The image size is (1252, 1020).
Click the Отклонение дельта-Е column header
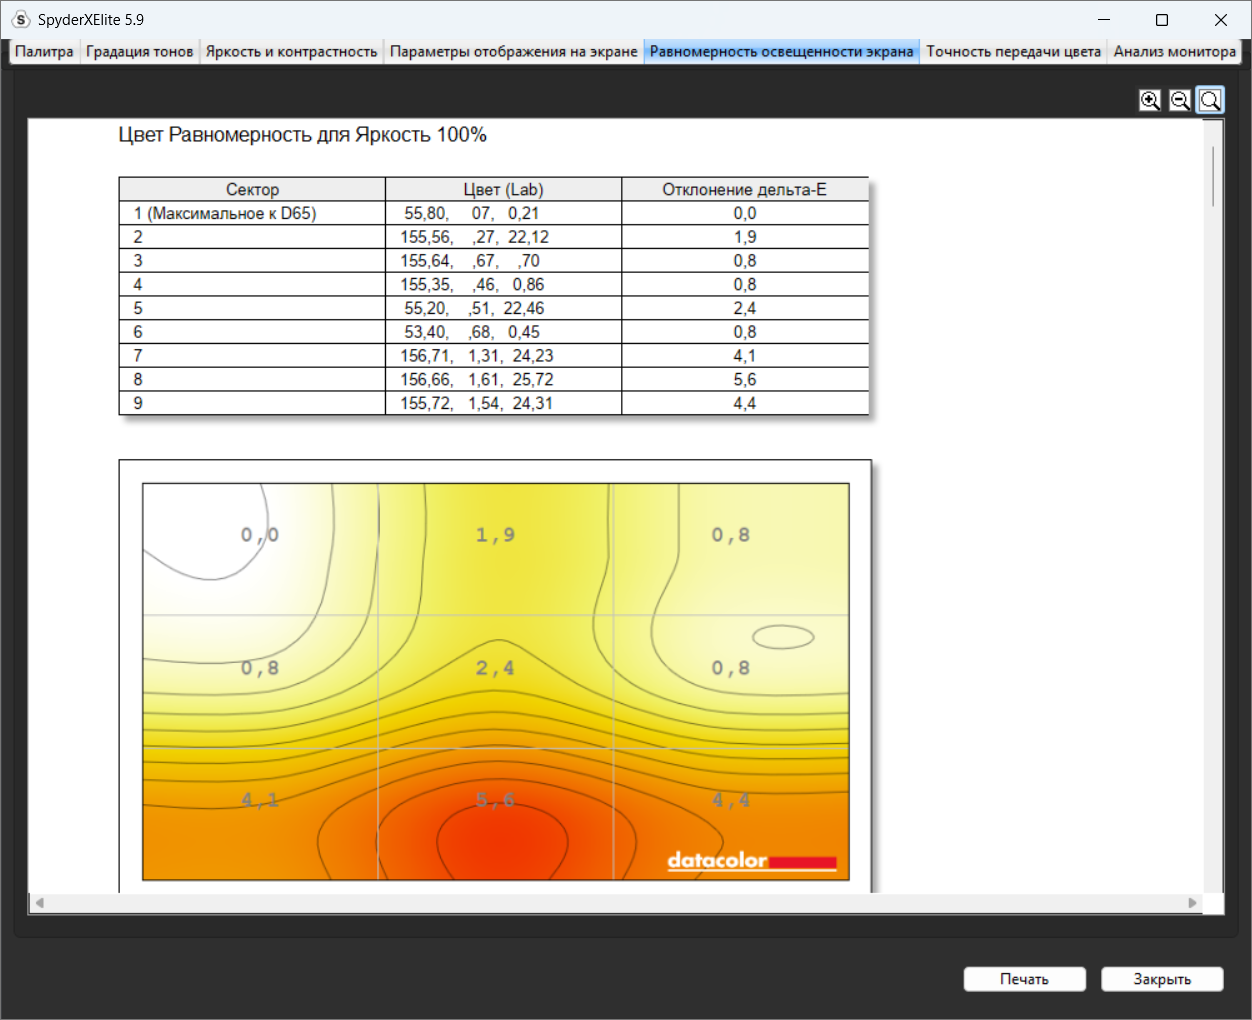pos(745,189)
